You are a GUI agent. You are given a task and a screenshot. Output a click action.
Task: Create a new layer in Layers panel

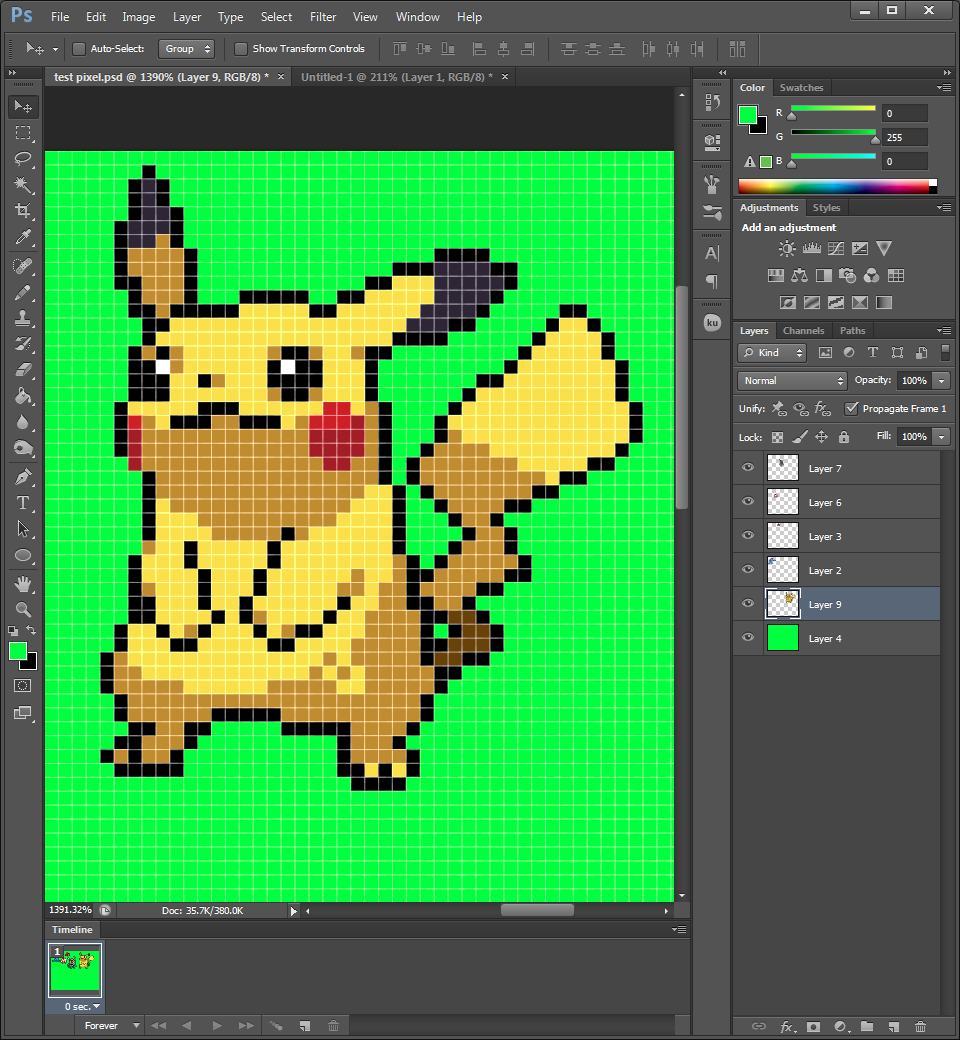point(894,1027)
